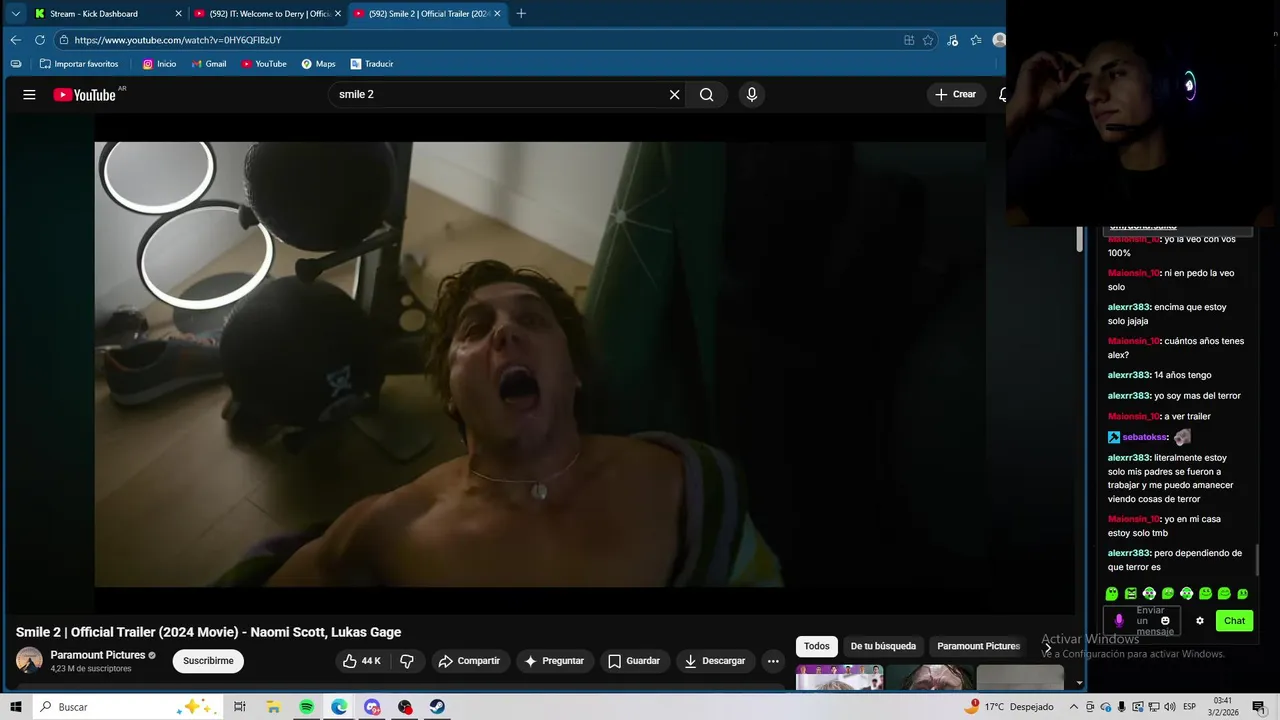
Task: Click the Descargar download button
Action: coord(715,661)
